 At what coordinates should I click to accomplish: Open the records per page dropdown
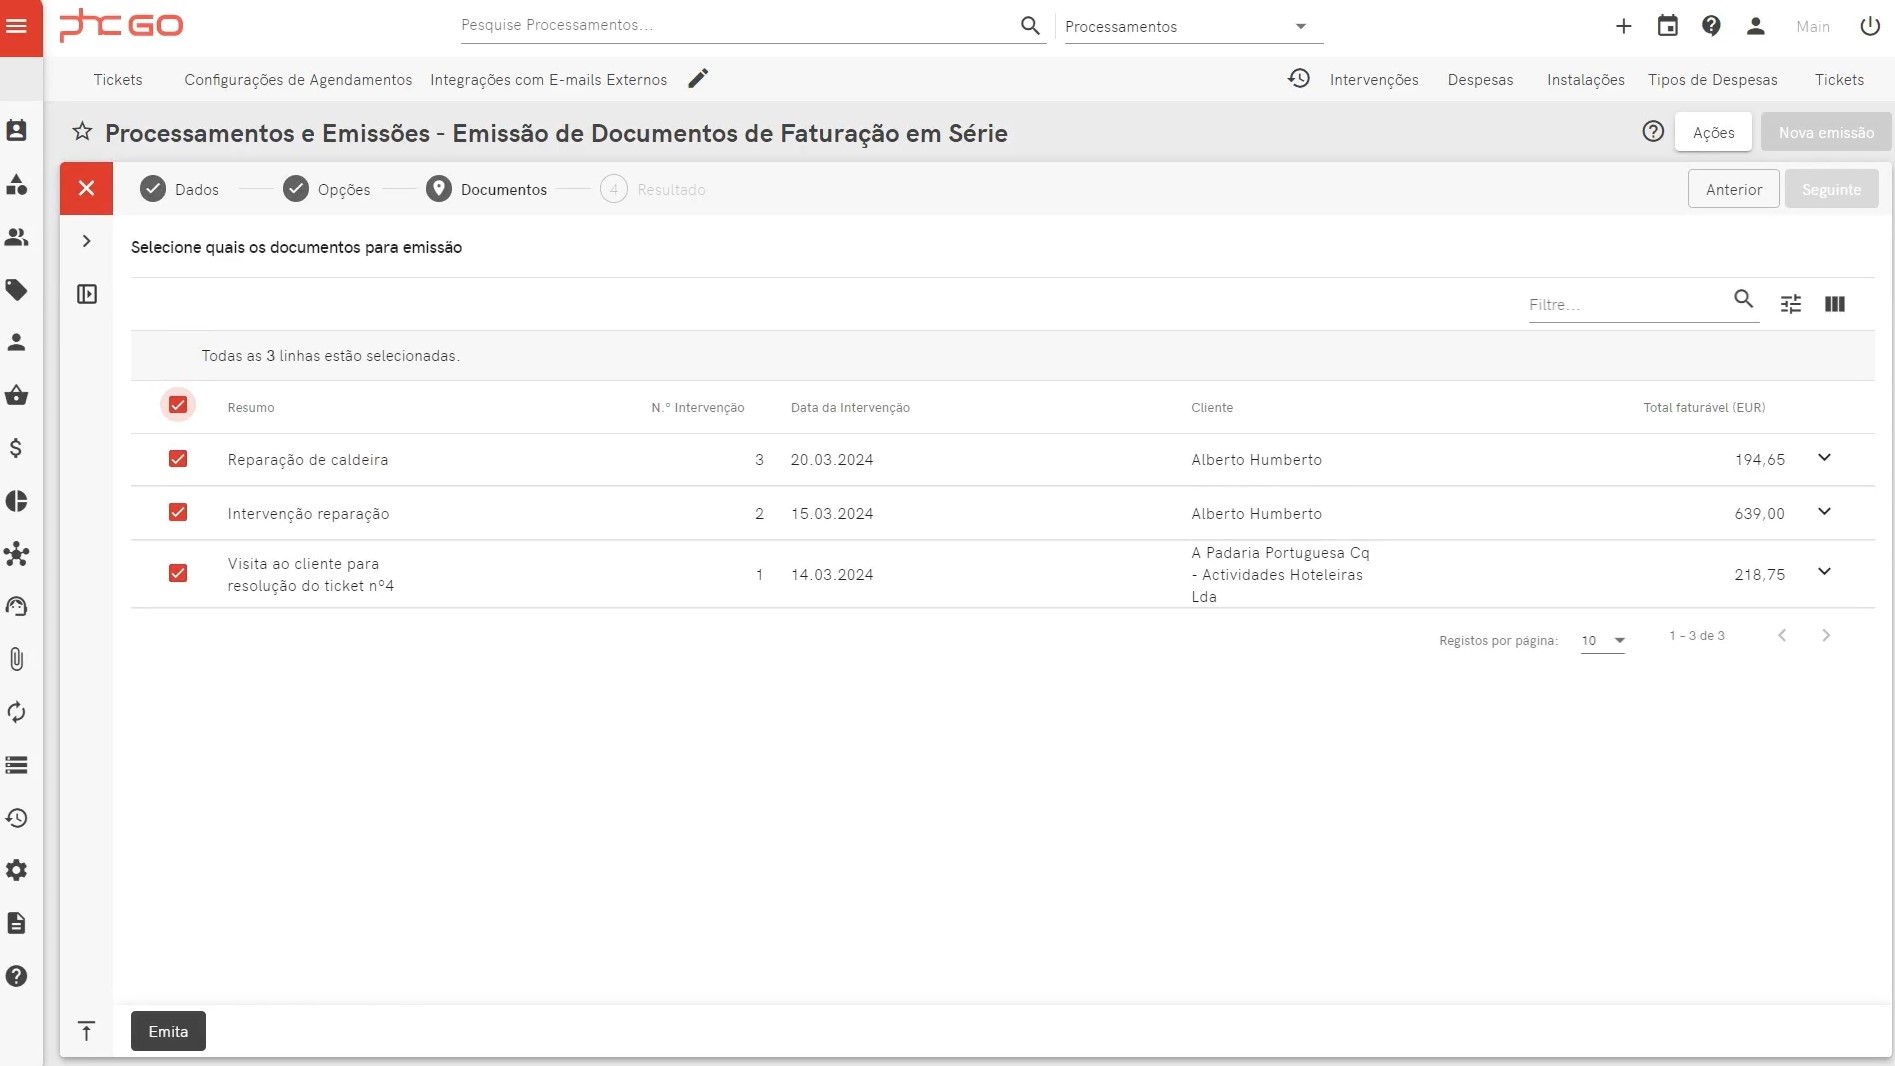(x=1603, y=640)
